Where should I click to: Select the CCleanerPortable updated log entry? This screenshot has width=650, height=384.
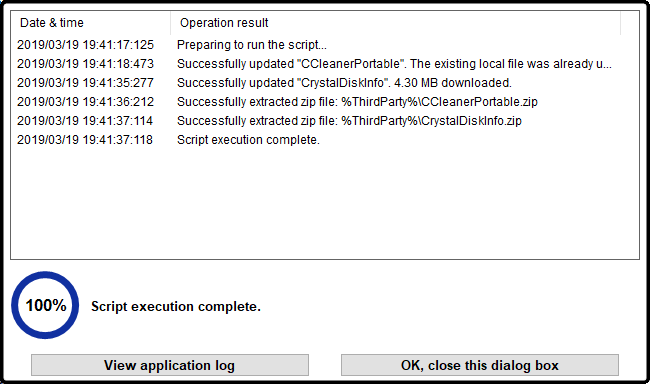[325, 64]
